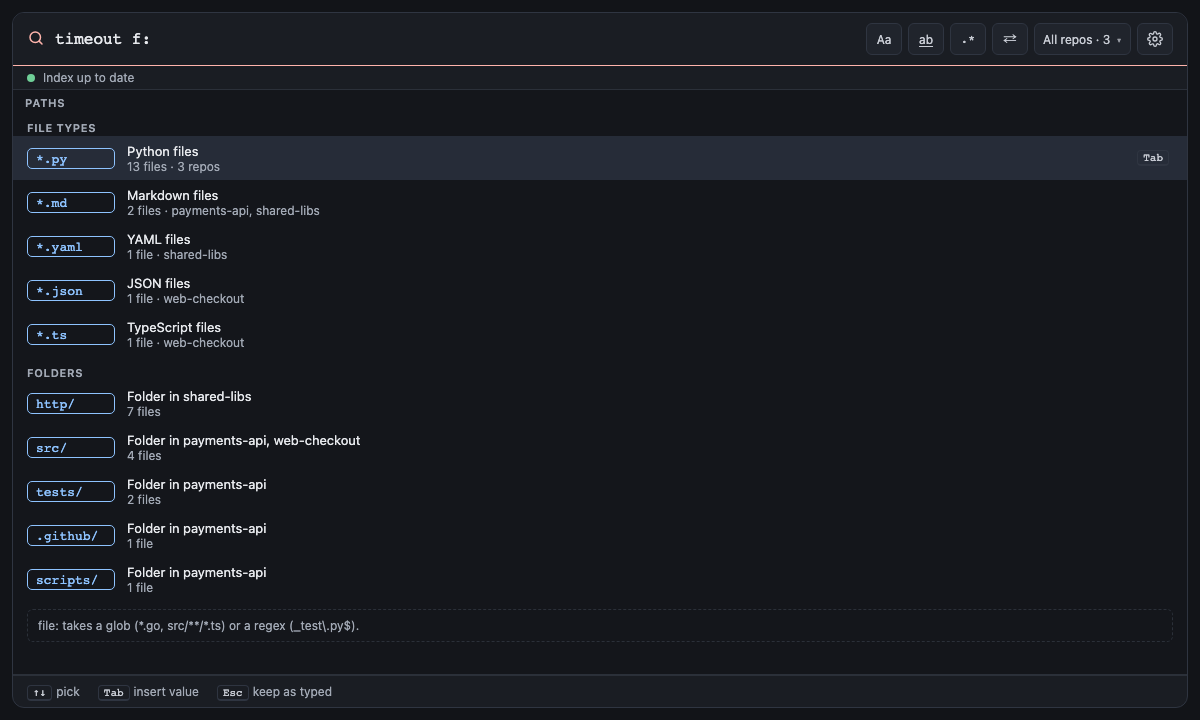Select the tests/ folder chip
This screenshot has width=1200, height=720.
(x=71, y=492)
